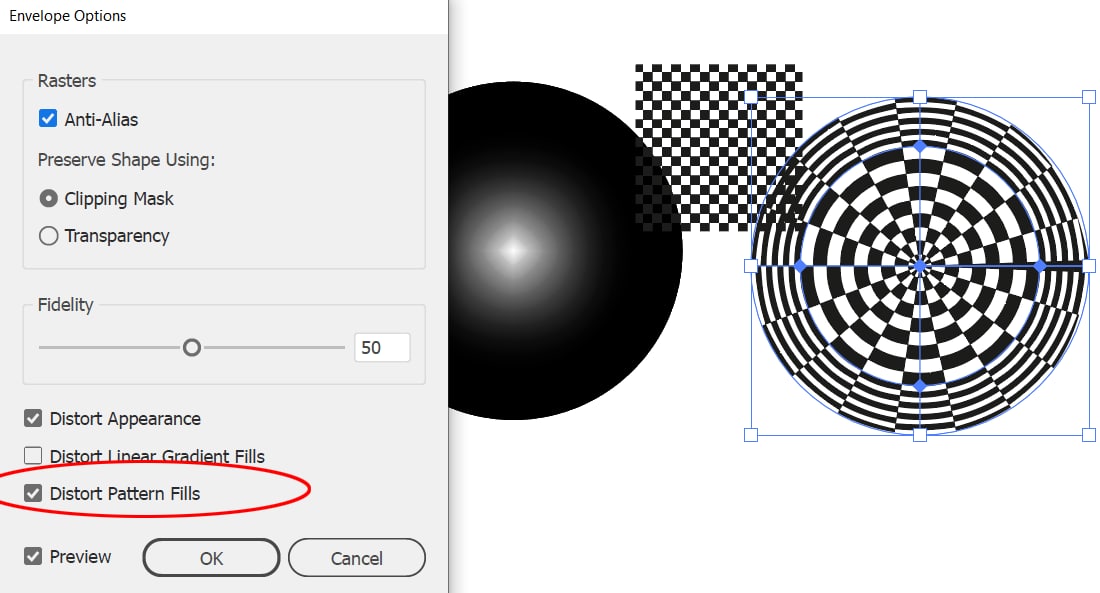
Task: Click the Fidelity slider handle
Action: (x=192, y=347)
